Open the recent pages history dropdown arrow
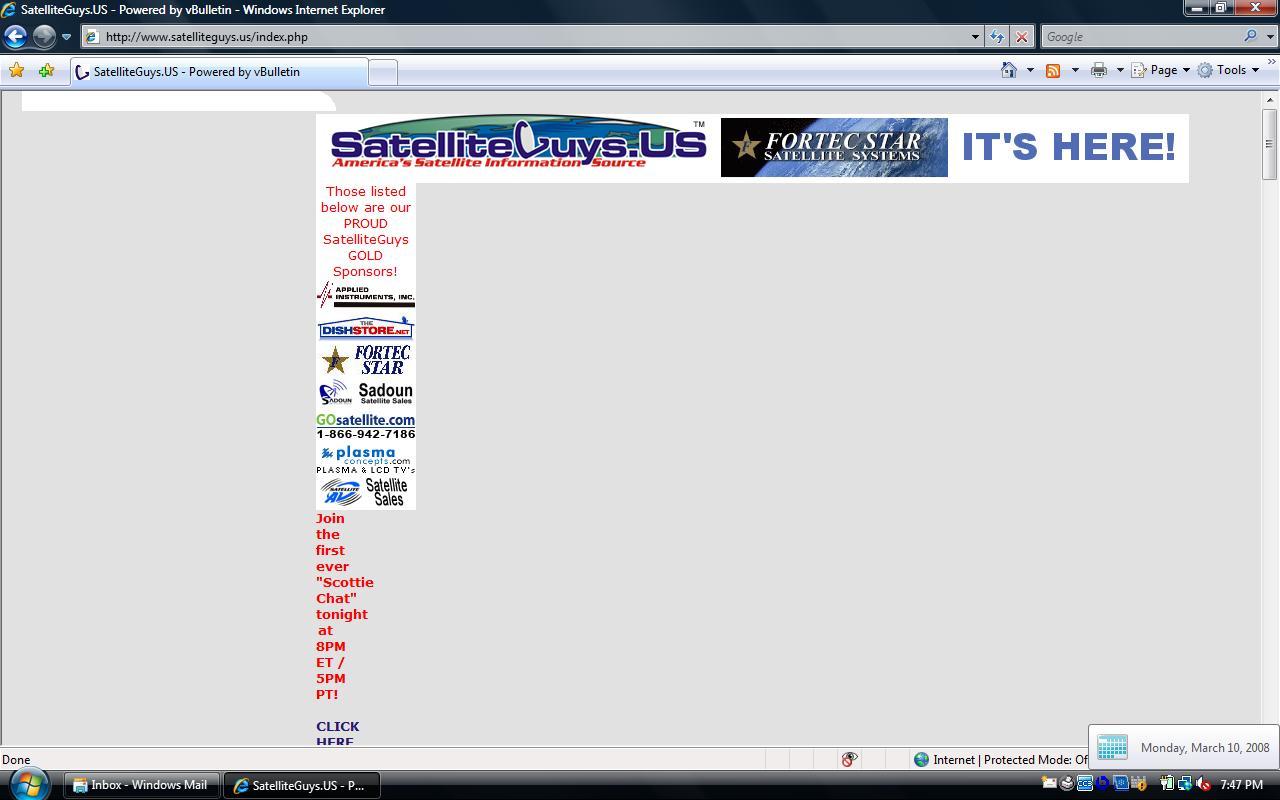Viewport: 1280px width, 800px height. point(66,37)
